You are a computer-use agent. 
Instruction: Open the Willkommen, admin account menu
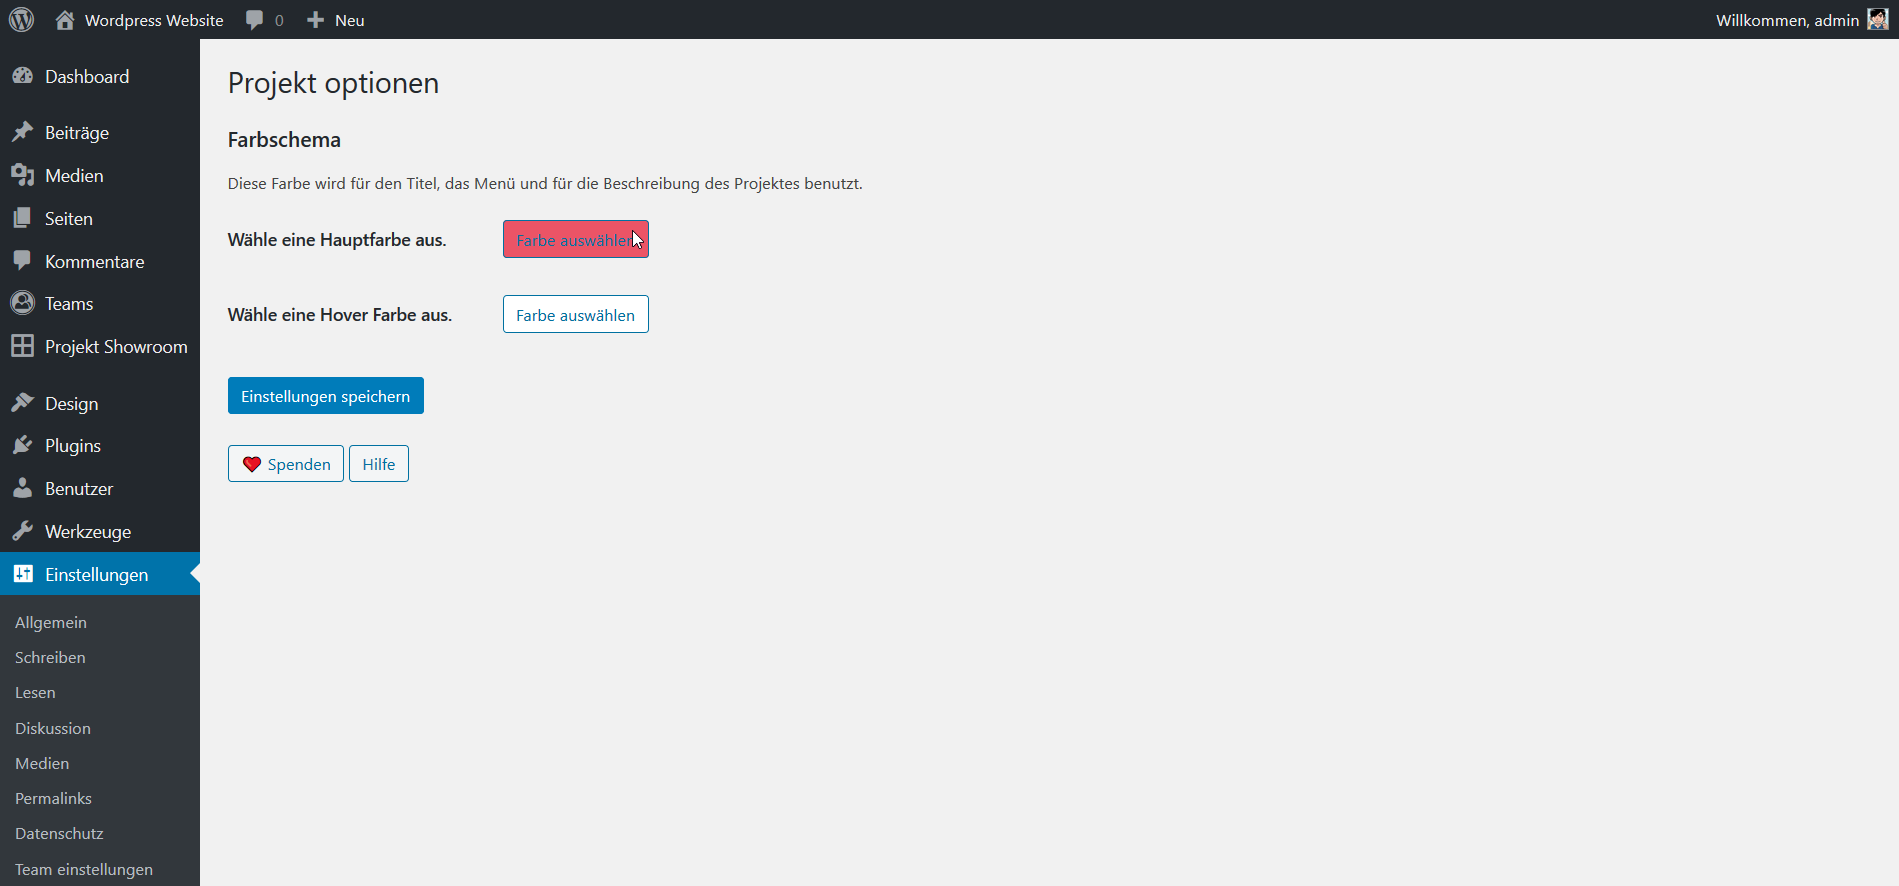point(1801,20)
